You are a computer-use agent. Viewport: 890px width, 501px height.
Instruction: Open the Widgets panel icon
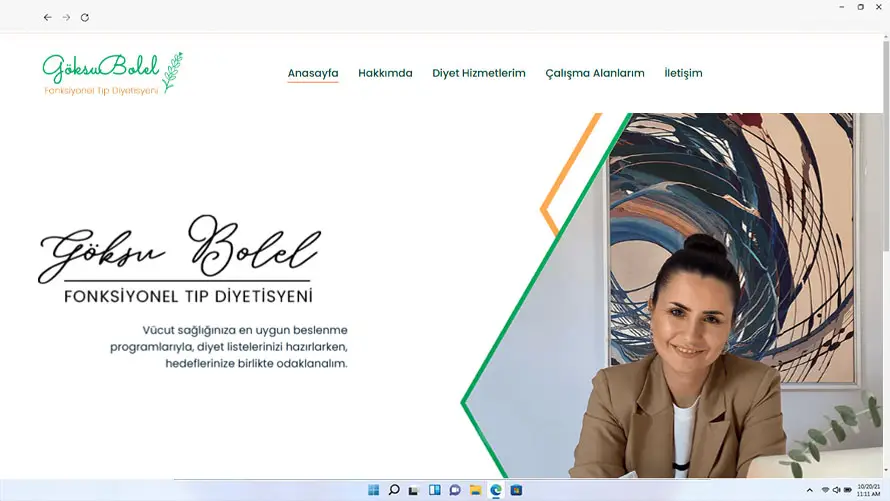pos(435,490)
